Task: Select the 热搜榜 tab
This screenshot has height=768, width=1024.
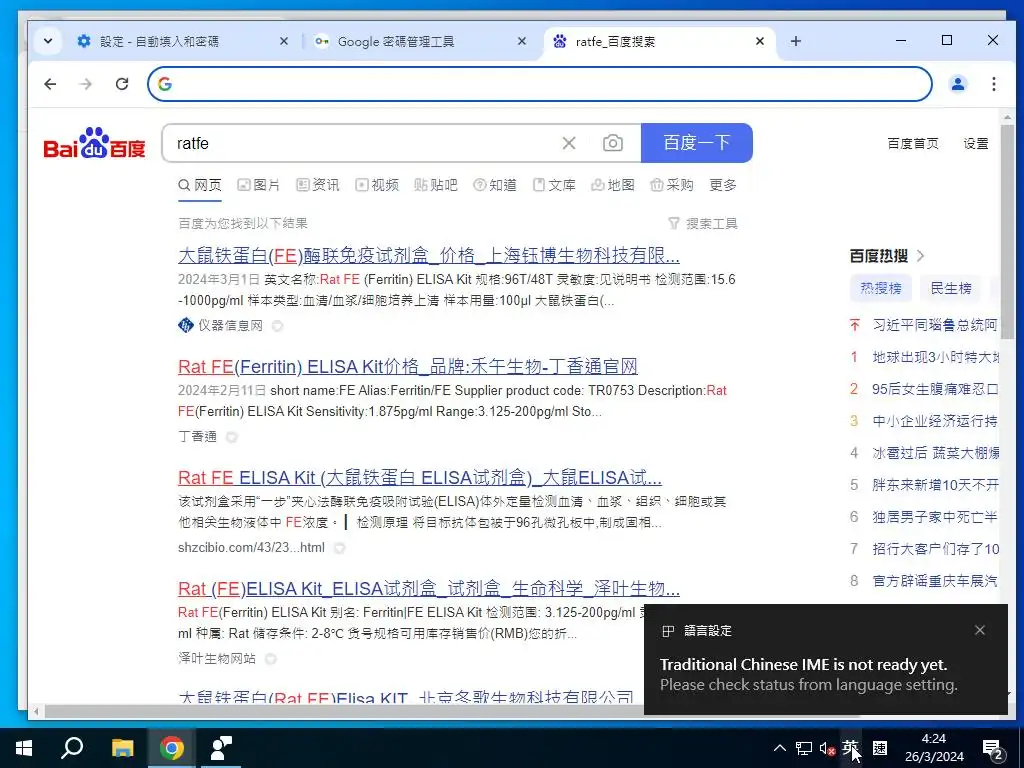Action: click(x=880, y=288)
